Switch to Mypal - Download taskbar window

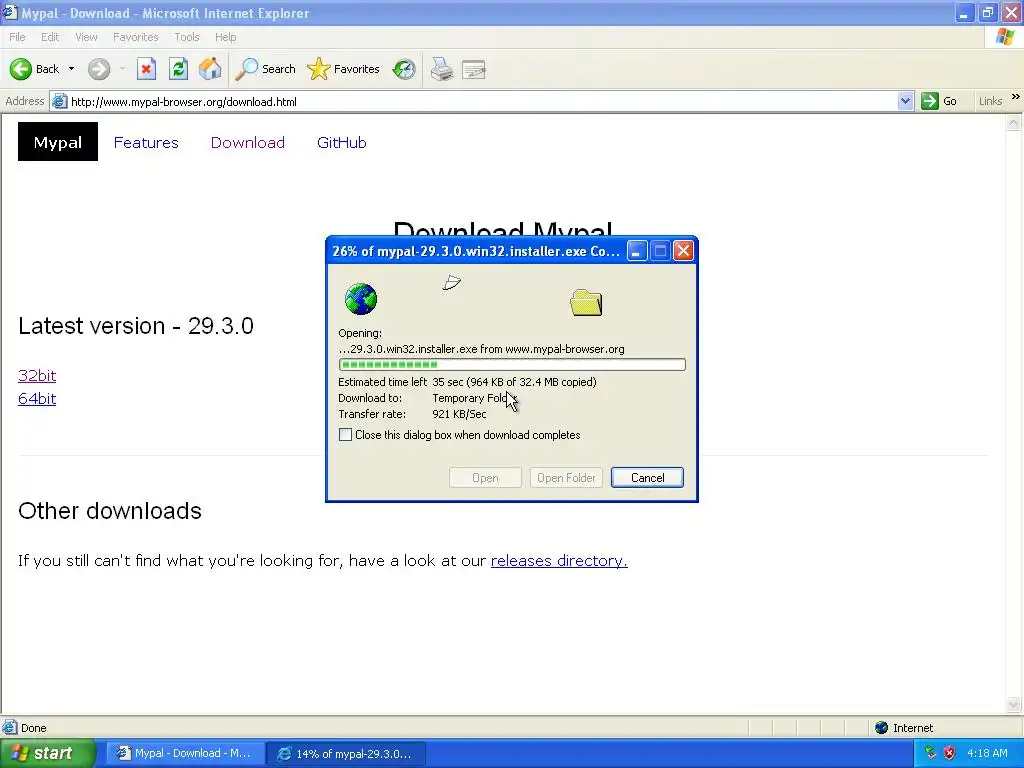pos(185,753)
